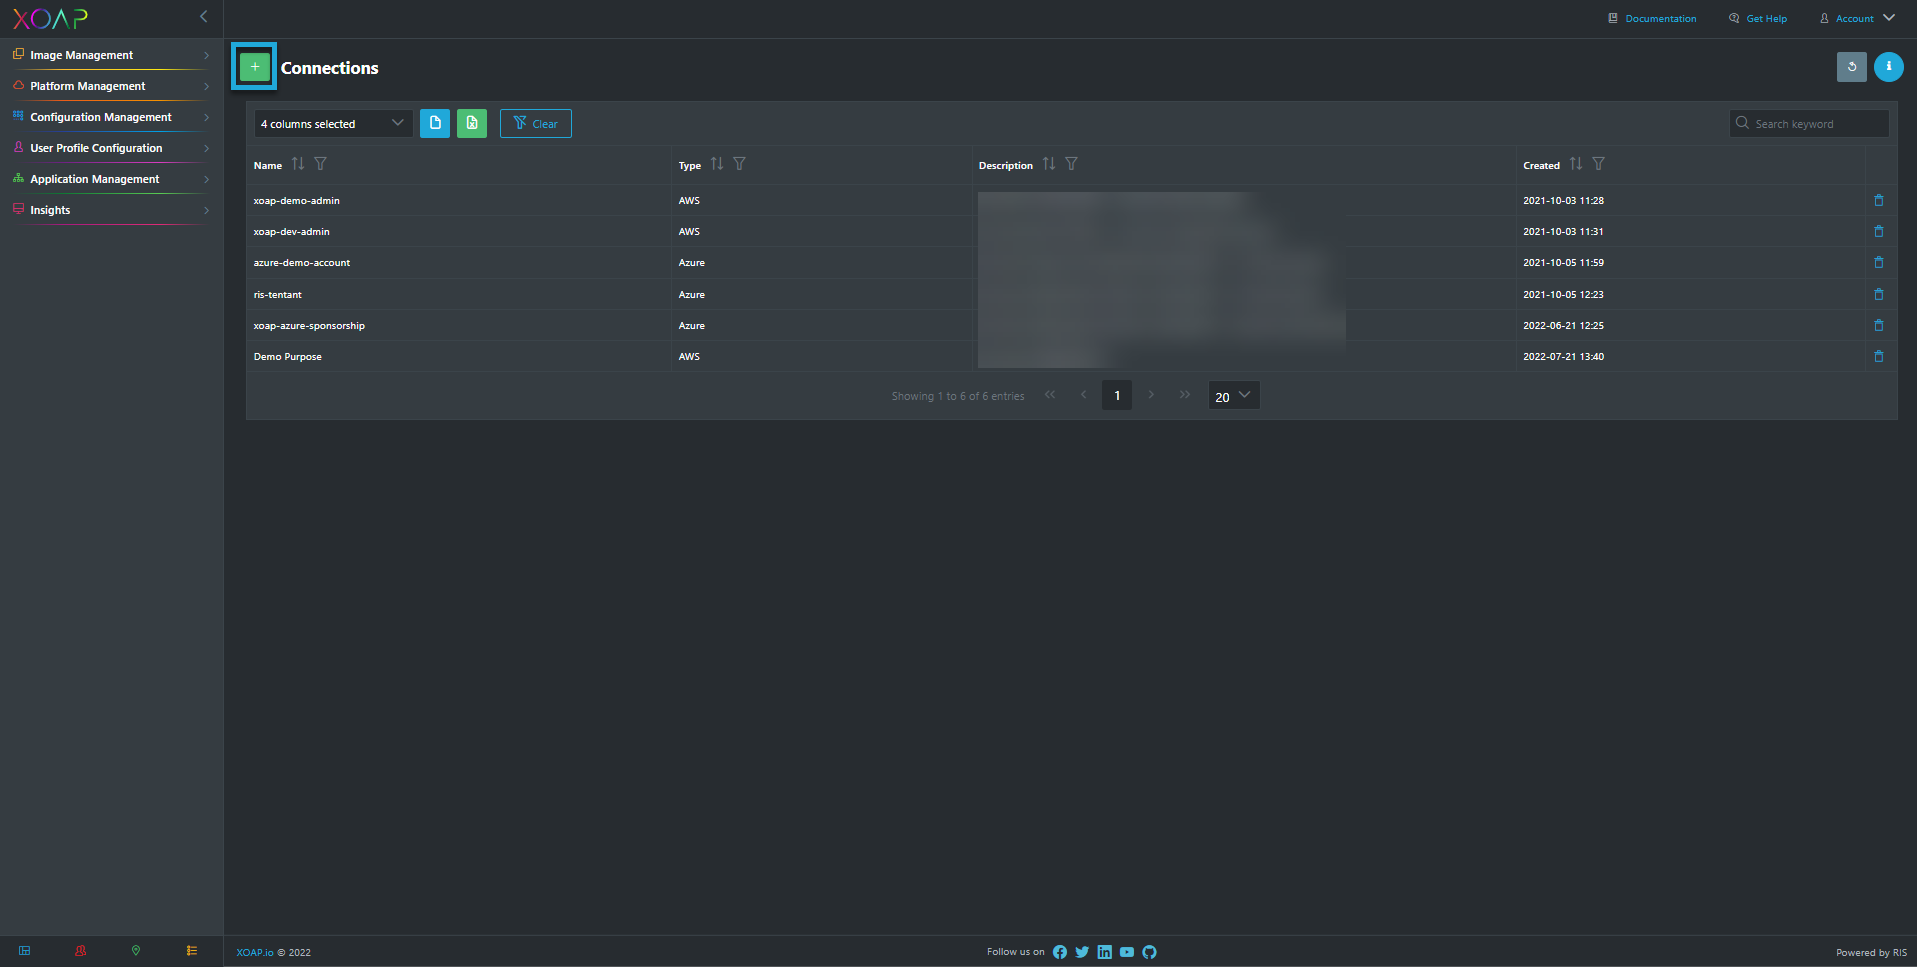
Task: Click the red sidebar bottom users icon
Action: click(x=81, y=951)
